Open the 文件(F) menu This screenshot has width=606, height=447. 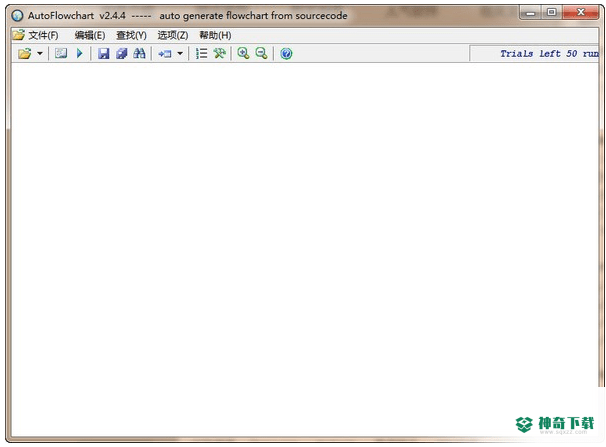tap(43, 36)
